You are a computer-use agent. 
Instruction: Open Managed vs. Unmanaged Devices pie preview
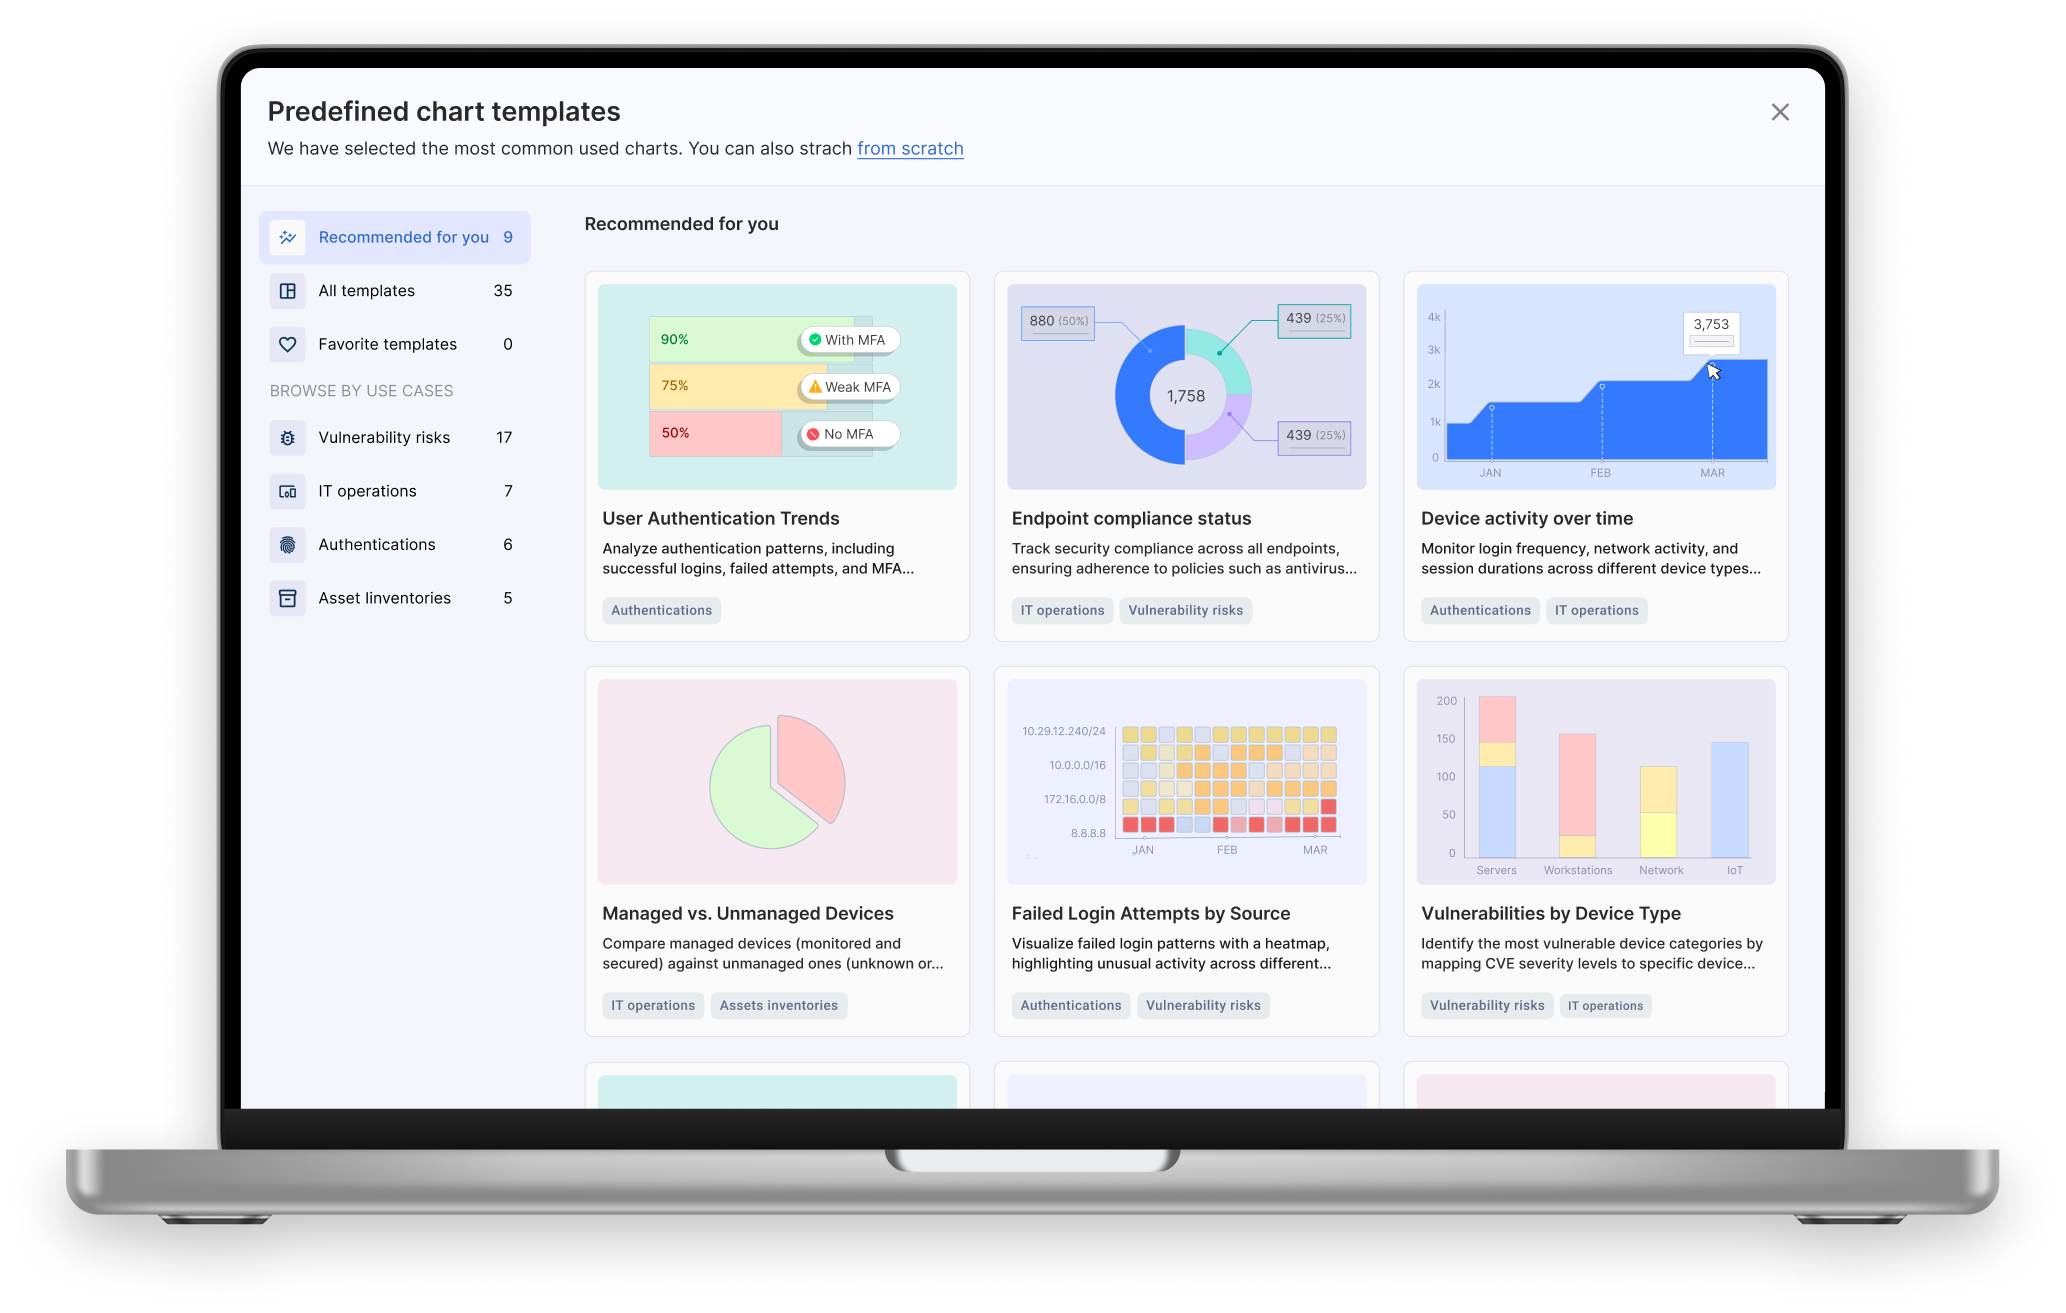point(777,782)
